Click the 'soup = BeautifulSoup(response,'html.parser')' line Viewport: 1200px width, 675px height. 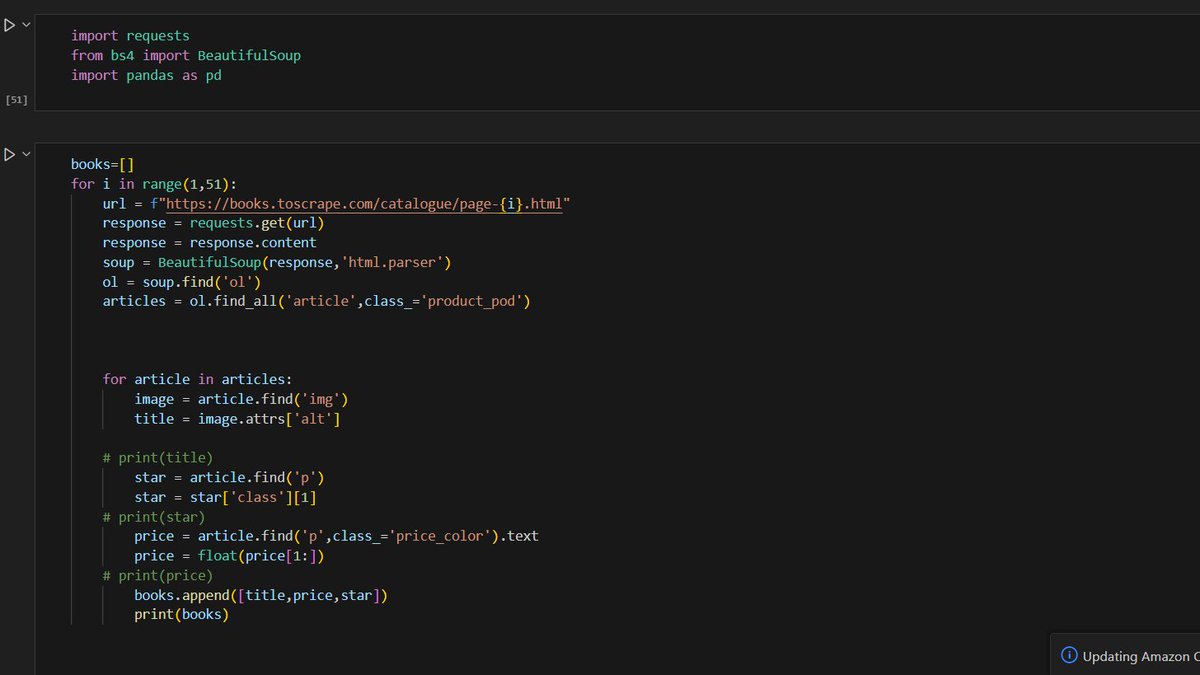pos(277,262)
